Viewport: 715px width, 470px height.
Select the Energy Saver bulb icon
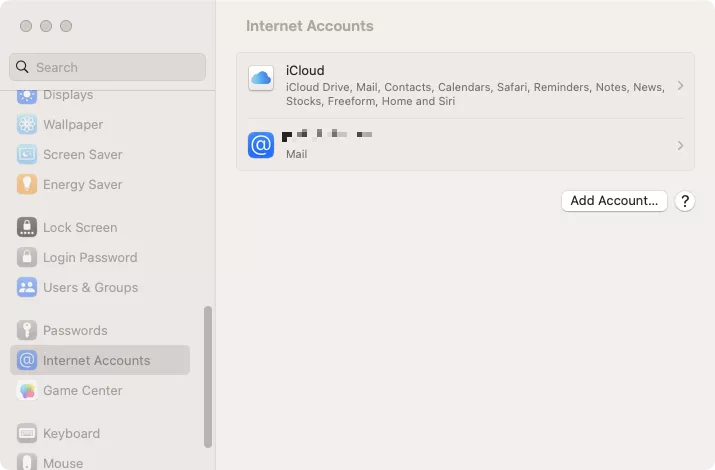coord(27,185)
